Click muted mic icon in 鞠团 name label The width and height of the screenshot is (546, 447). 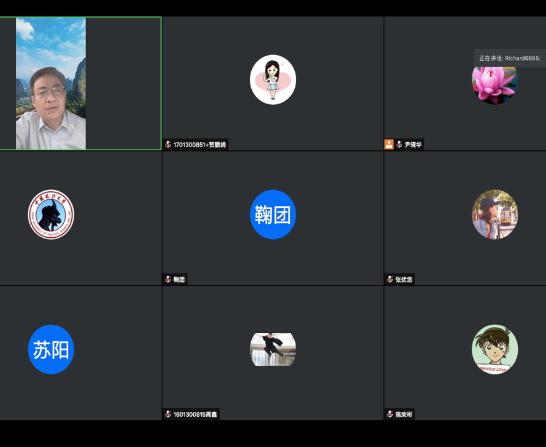(168, 279)
